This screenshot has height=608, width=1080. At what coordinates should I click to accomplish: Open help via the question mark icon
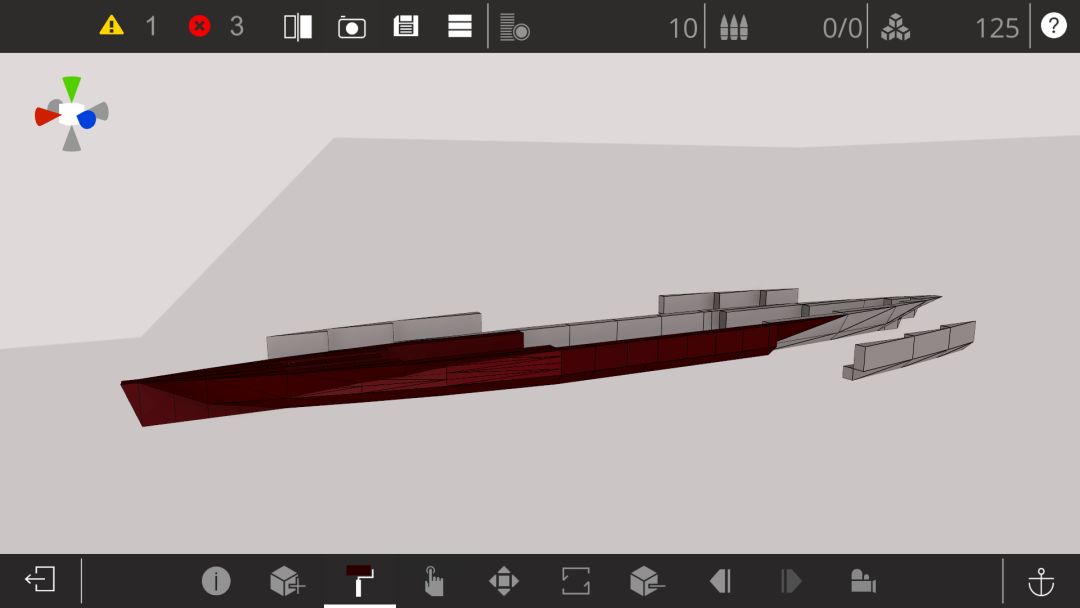(x=1053, y=25)
